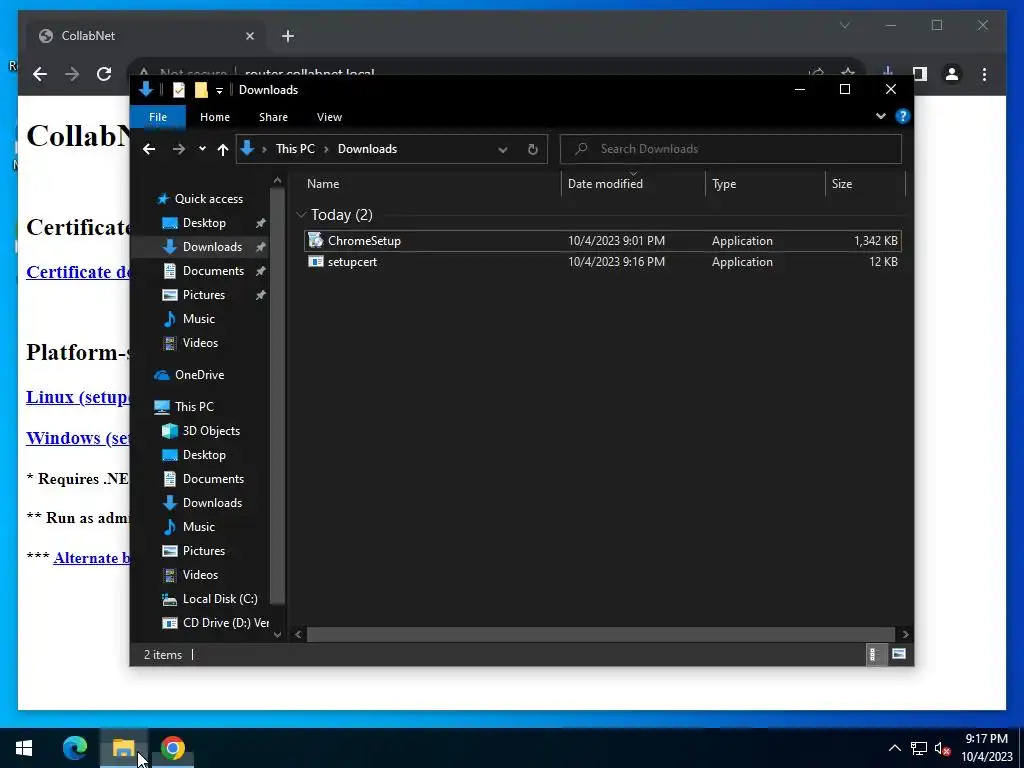Open pinned Documents under Quick access

tap(213, 270)
